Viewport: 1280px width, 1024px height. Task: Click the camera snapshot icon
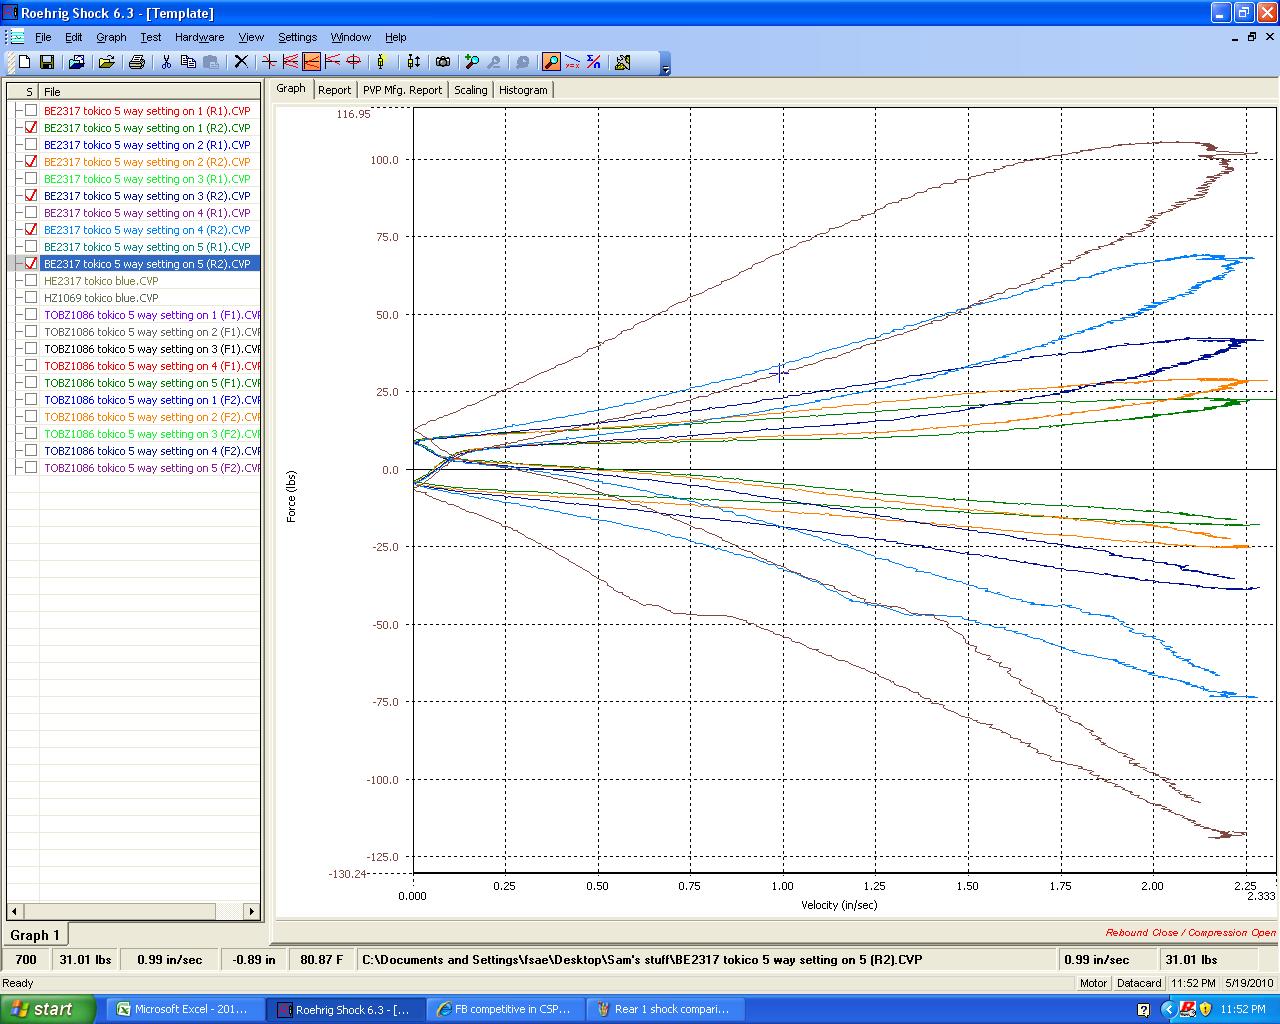tap(443, 62)
